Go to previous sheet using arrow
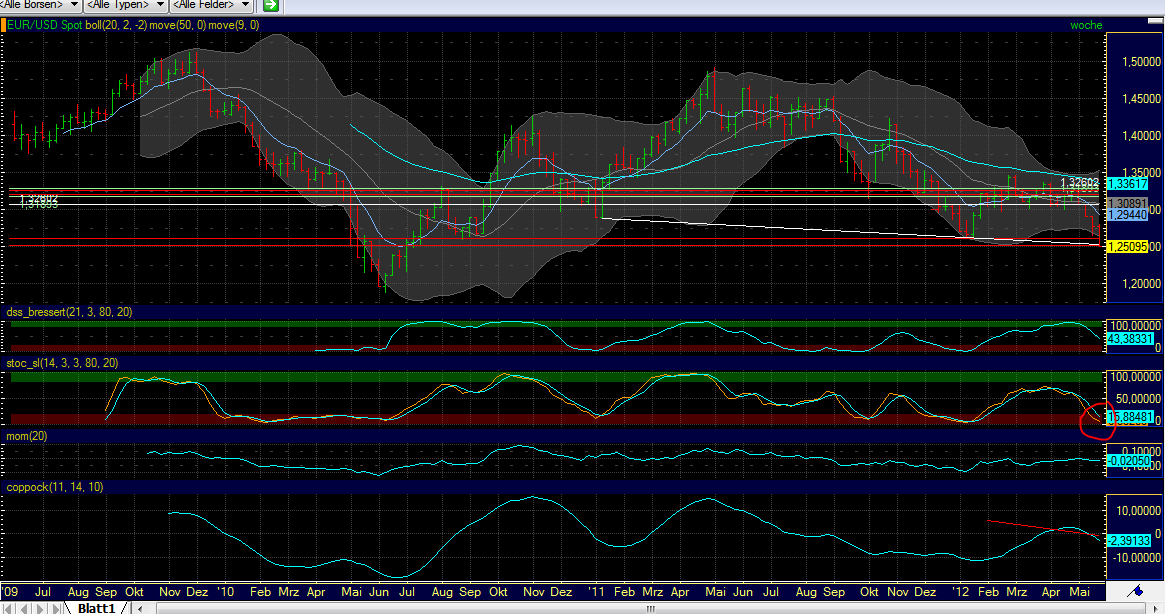 tap(25, 609)
